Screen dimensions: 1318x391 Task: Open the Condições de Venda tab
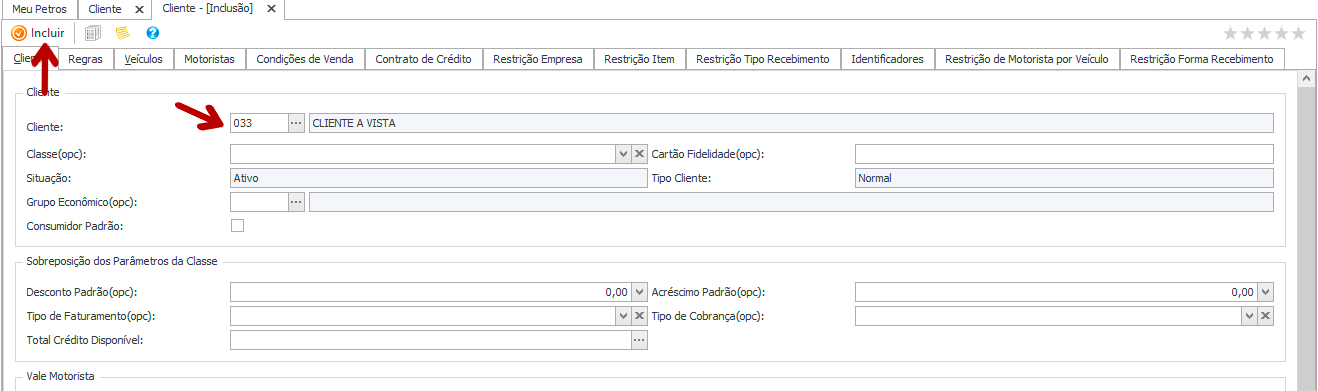coord(304,59)
